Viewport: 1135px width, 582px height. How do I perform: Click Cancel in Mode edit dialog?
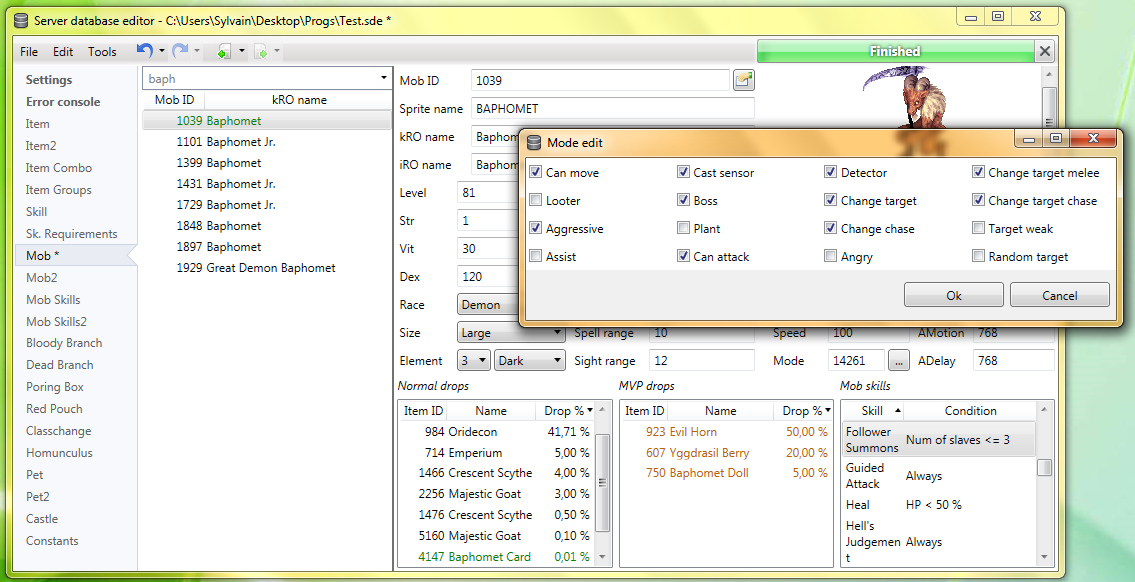(1060, 295)
